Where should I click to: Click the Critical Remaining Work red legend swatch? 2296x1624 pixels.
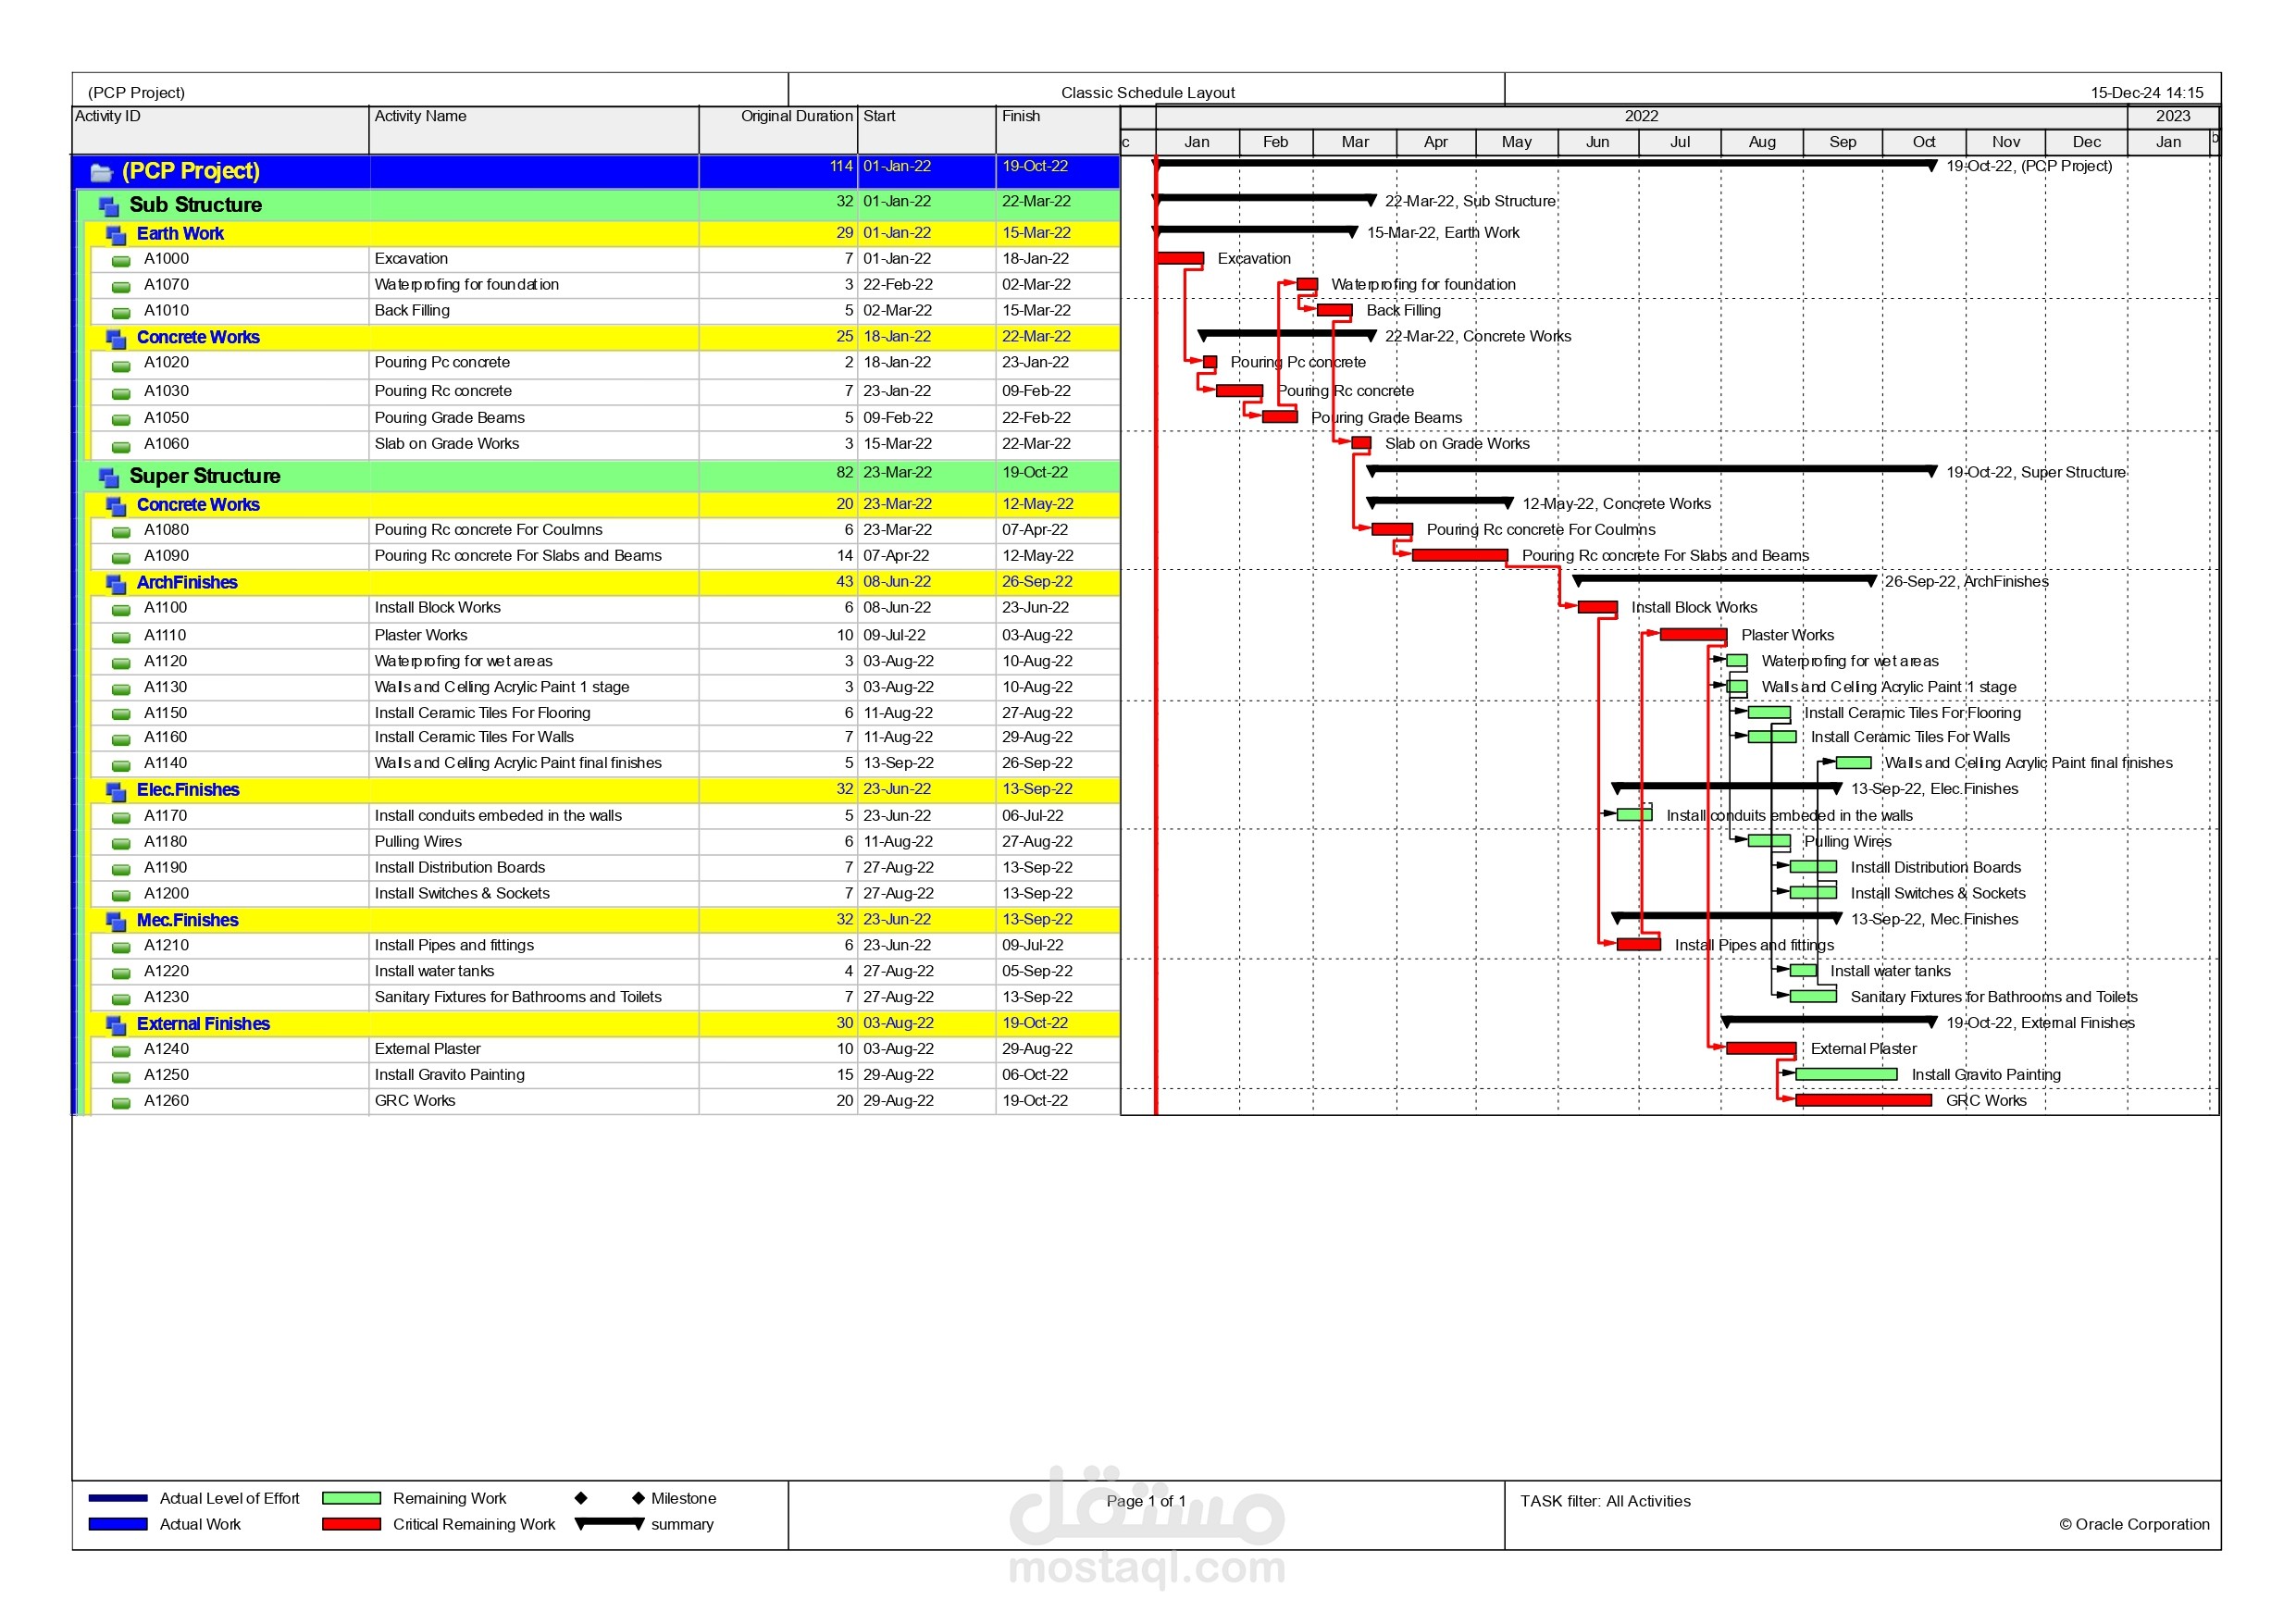coord(351,1525)
